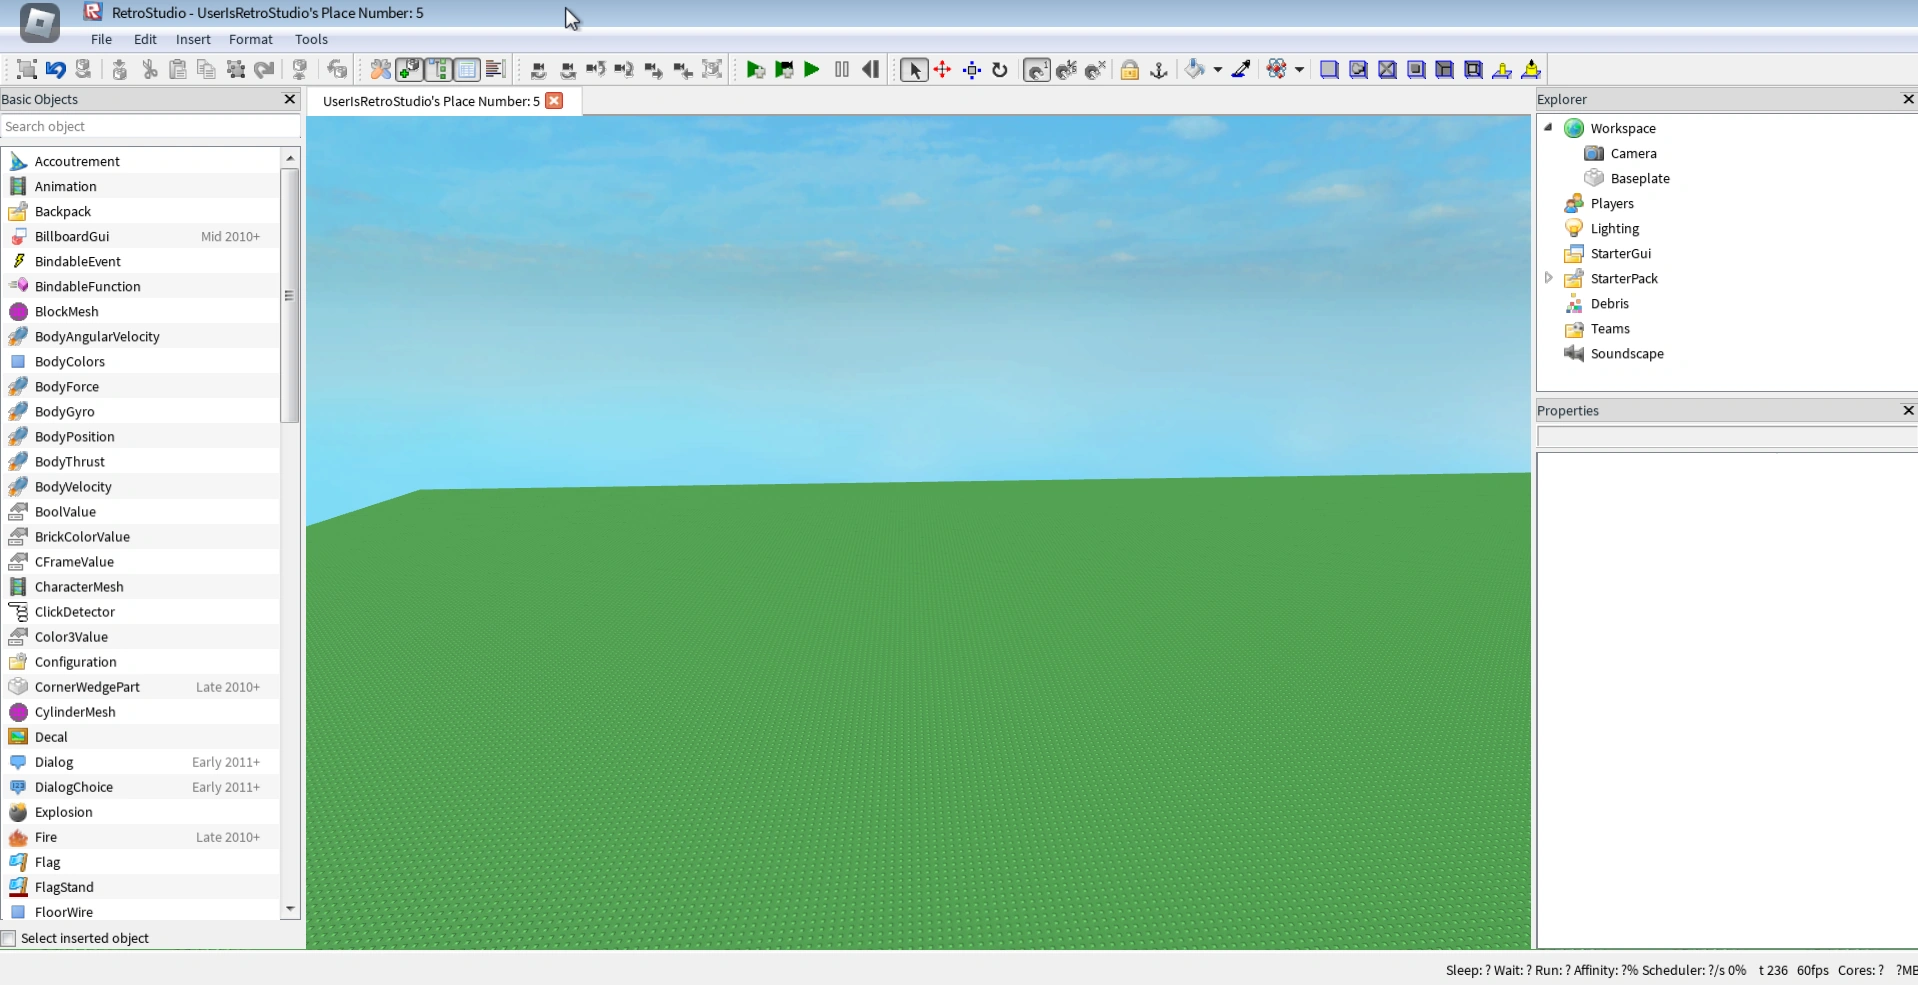Open the Format menu

[250, 39]
